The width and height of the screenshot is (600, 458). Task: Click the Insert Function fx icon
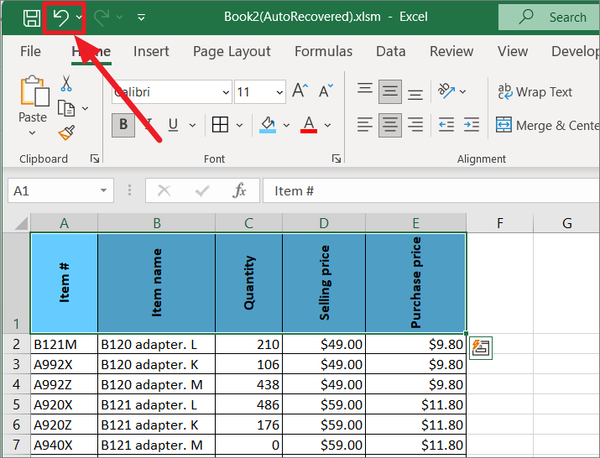(239, 190)
